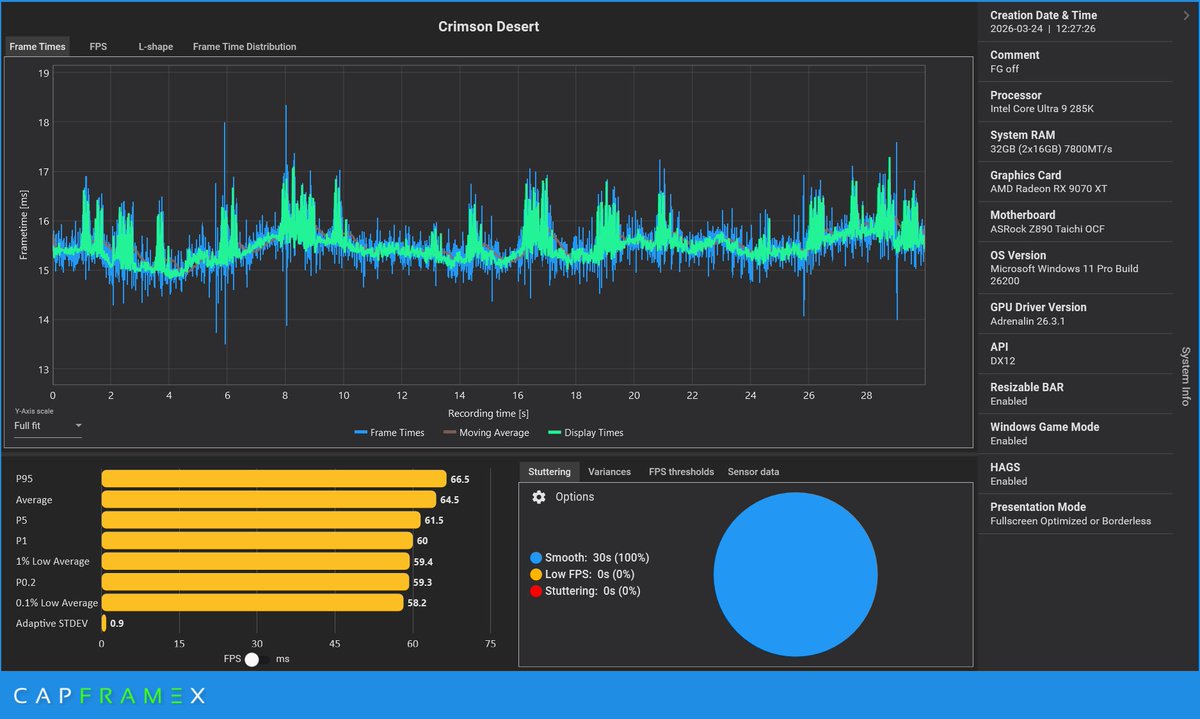Screen dimensions: 1200x719
Task: Click the P0.2 bar showing 59.3
Action: pos(255,582)
